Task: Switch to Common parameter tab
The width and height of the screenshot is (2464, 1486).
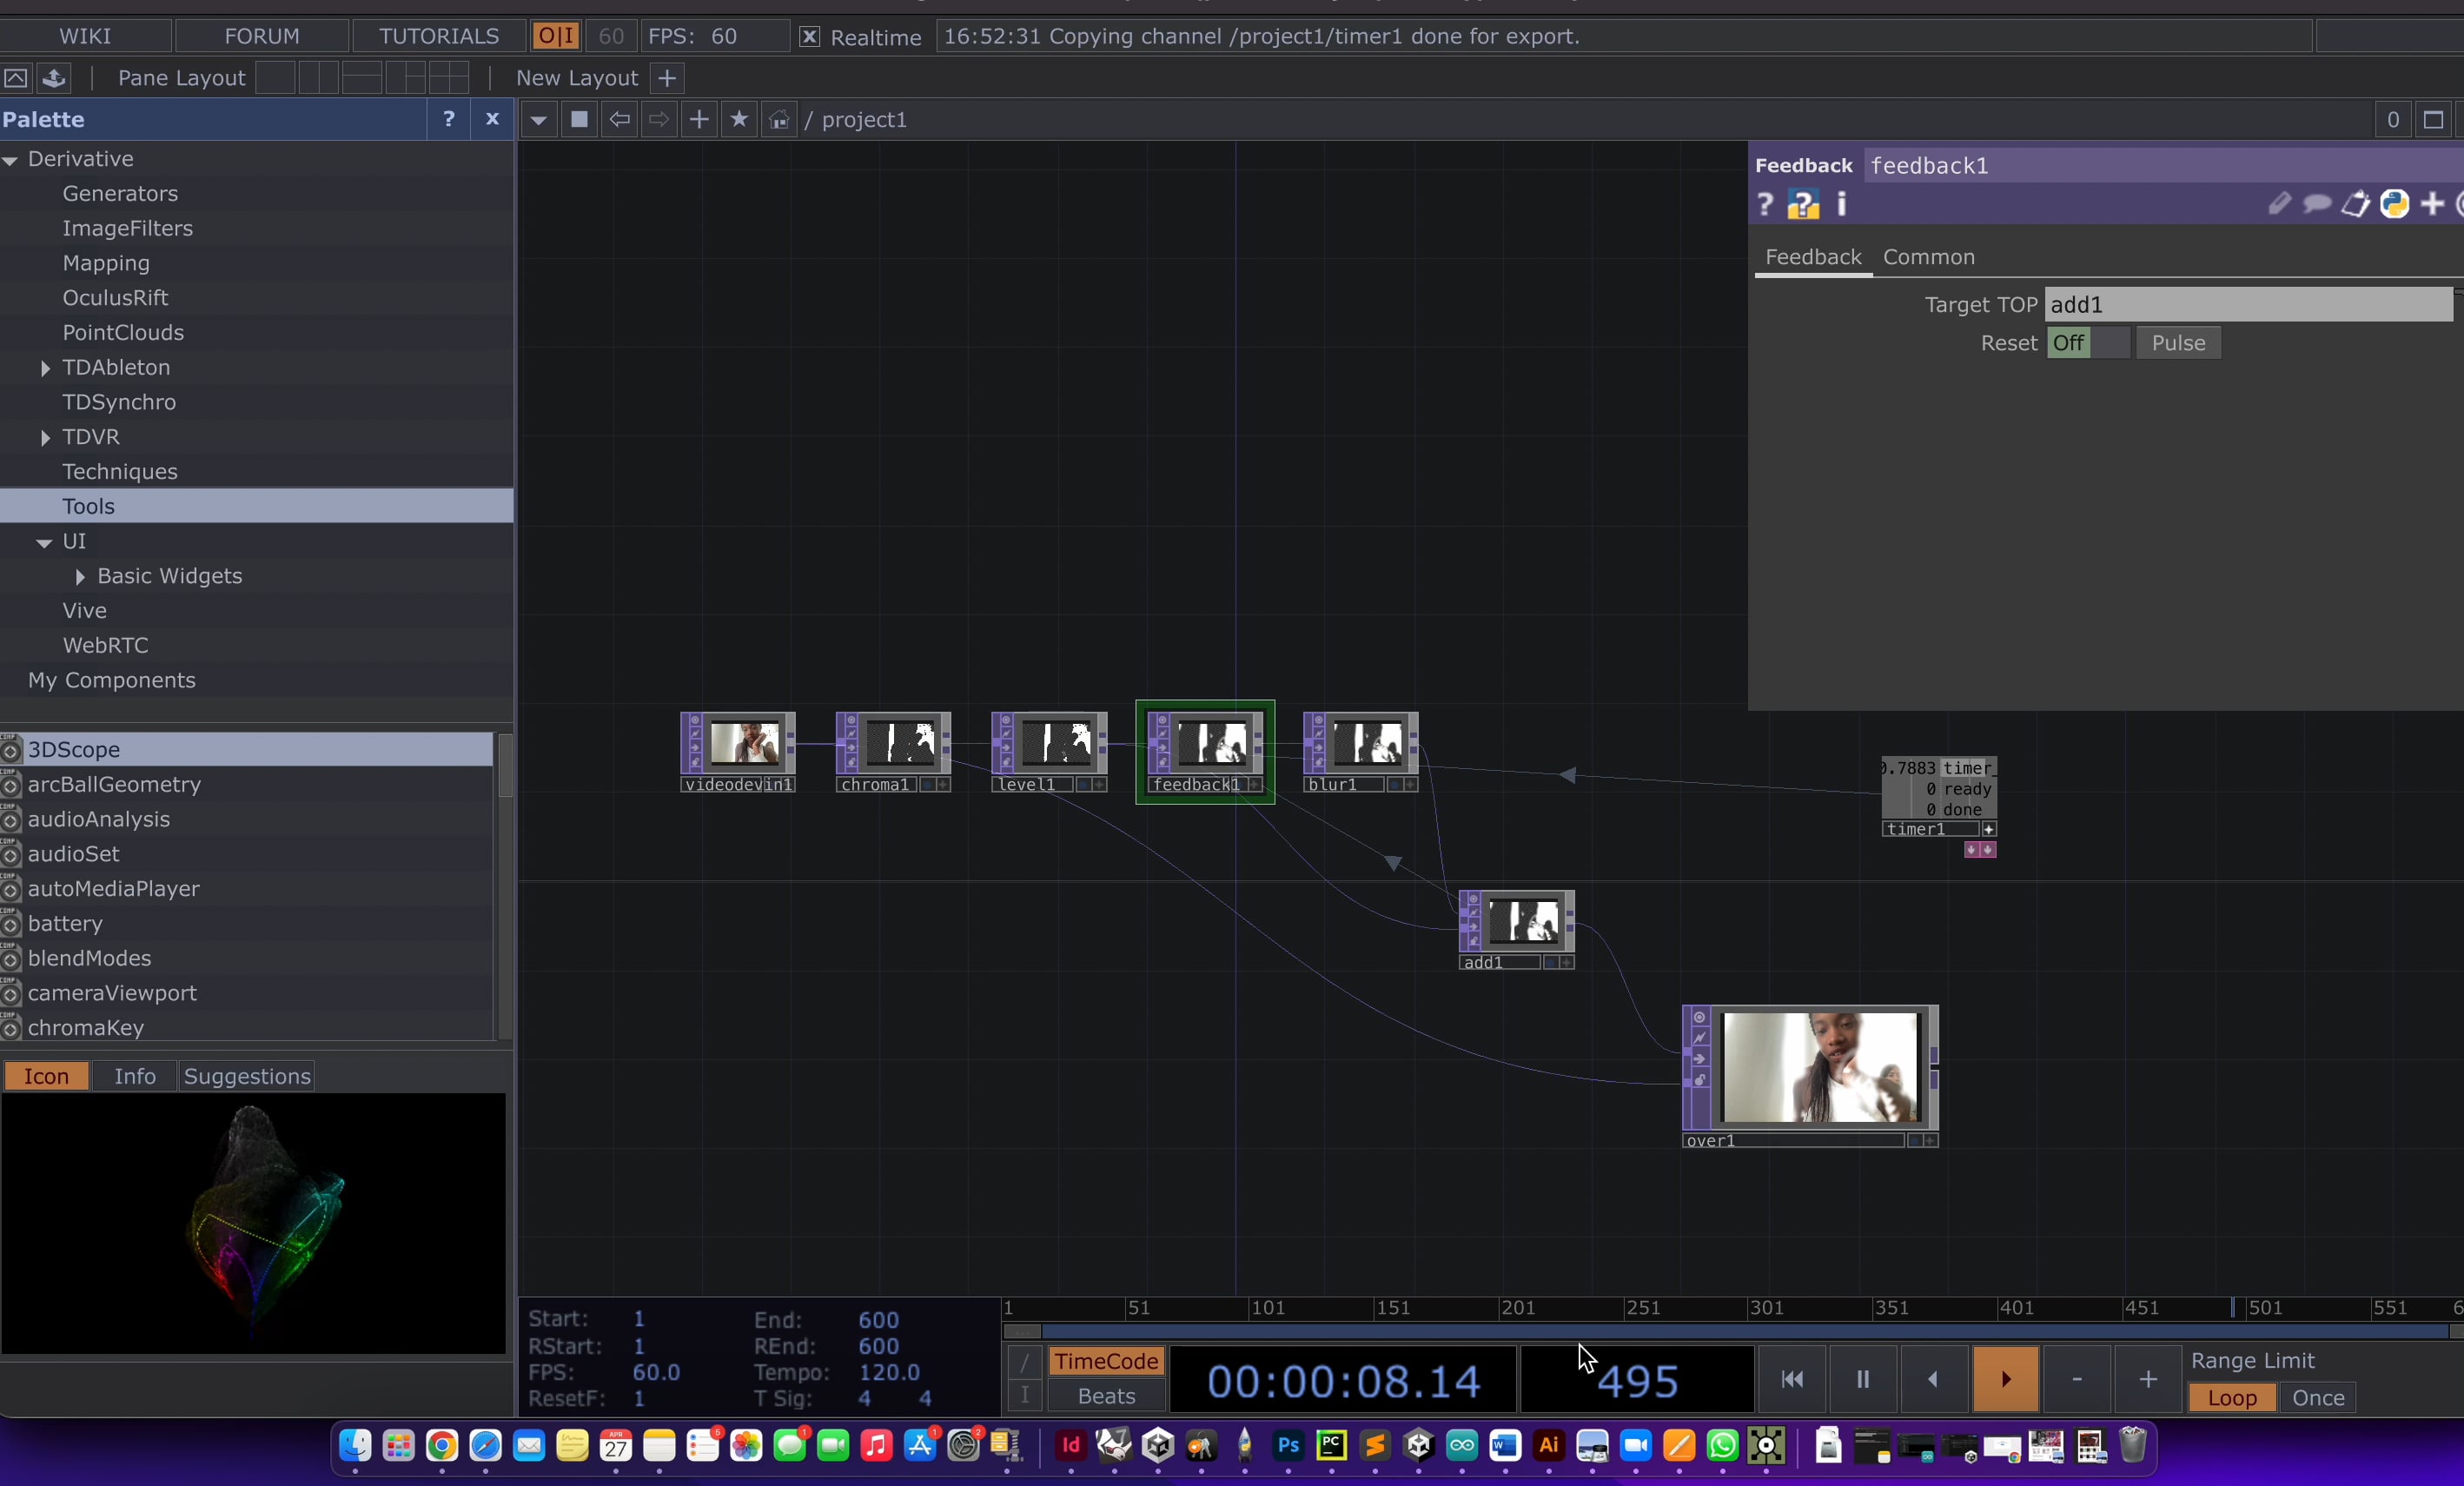Action: (x=1928, y=257)
